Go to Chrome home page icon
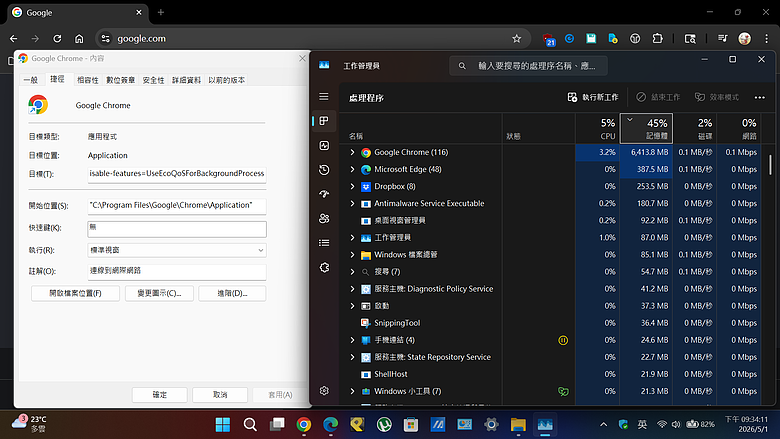This screenshot has height=439, width=780. pyautogui.click(x=79, y=38)
